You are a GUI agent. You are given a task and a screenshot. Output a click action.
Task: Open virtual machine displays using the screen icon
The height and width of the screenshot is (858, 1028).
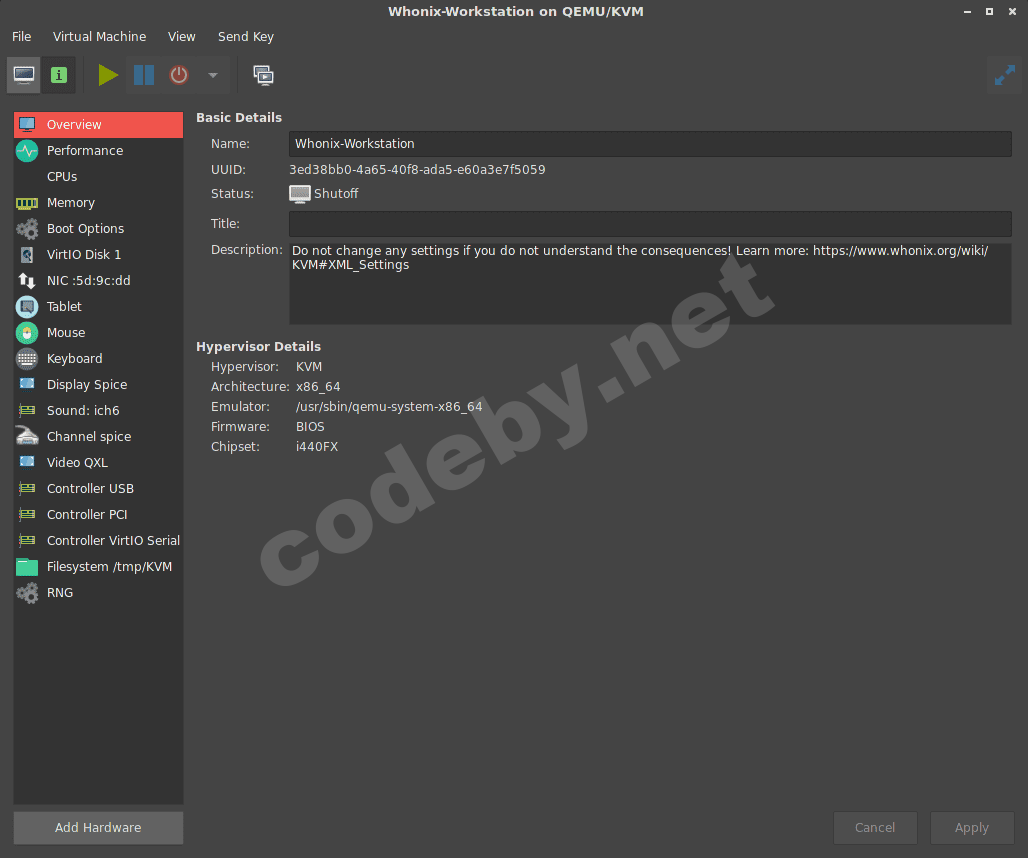pyautogui.click(x=263, y=75)
